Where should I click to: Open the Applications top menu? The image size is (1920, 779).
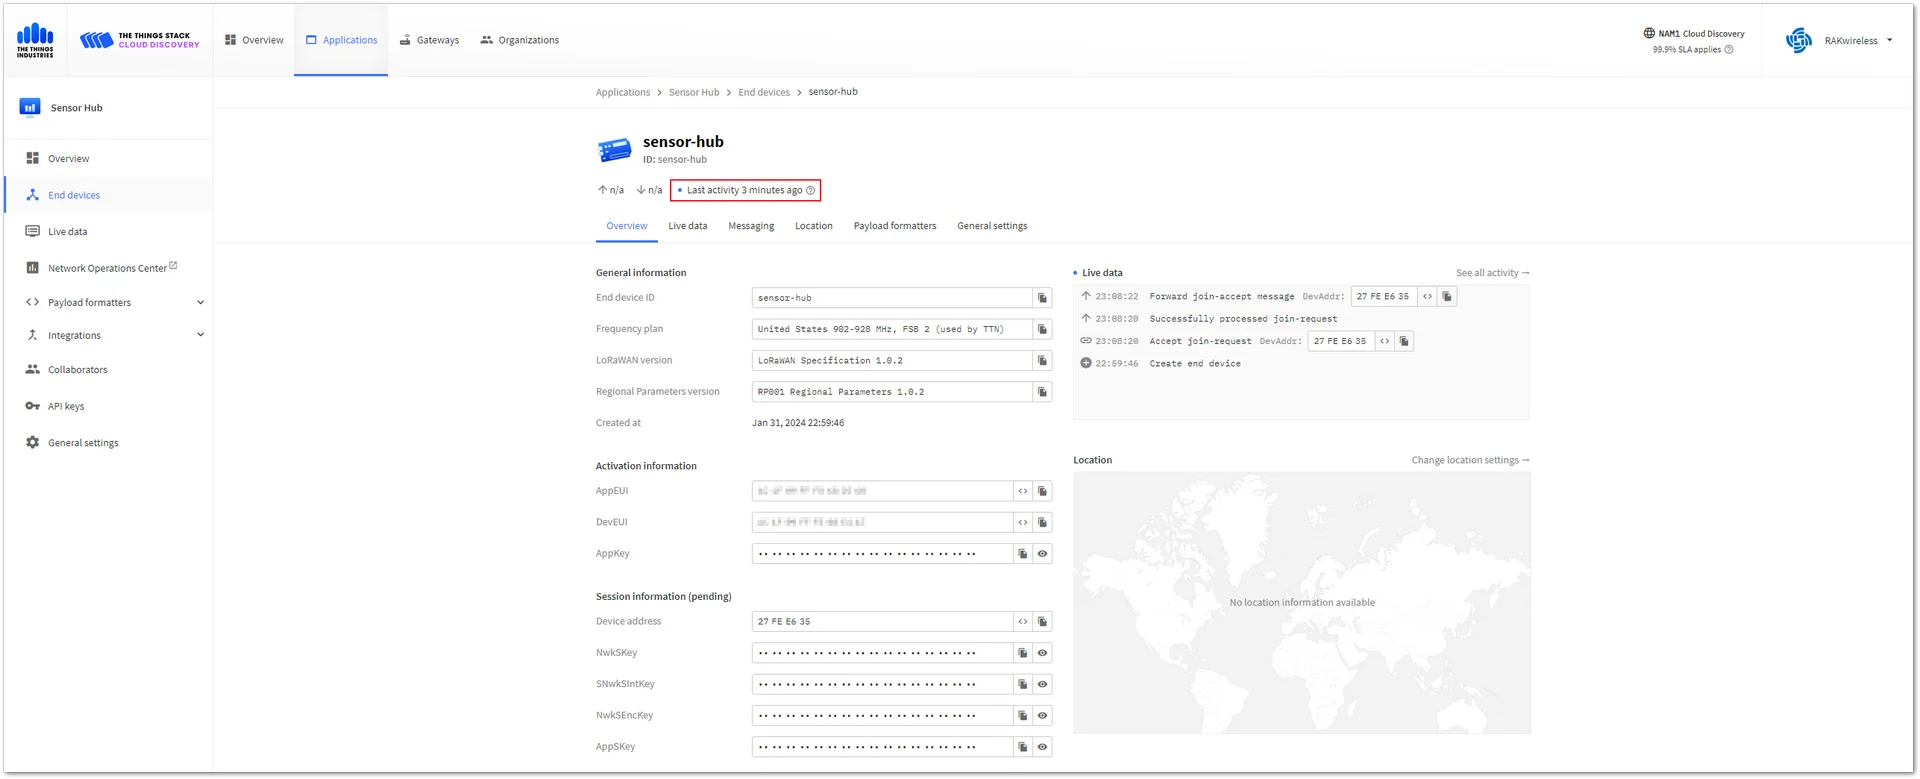pyautogui.click(x=341, y=40)
